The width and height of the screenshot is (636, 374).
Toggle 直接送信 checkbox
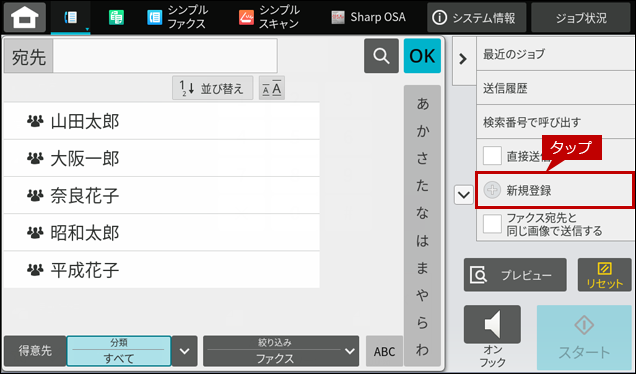click(492, 156)
